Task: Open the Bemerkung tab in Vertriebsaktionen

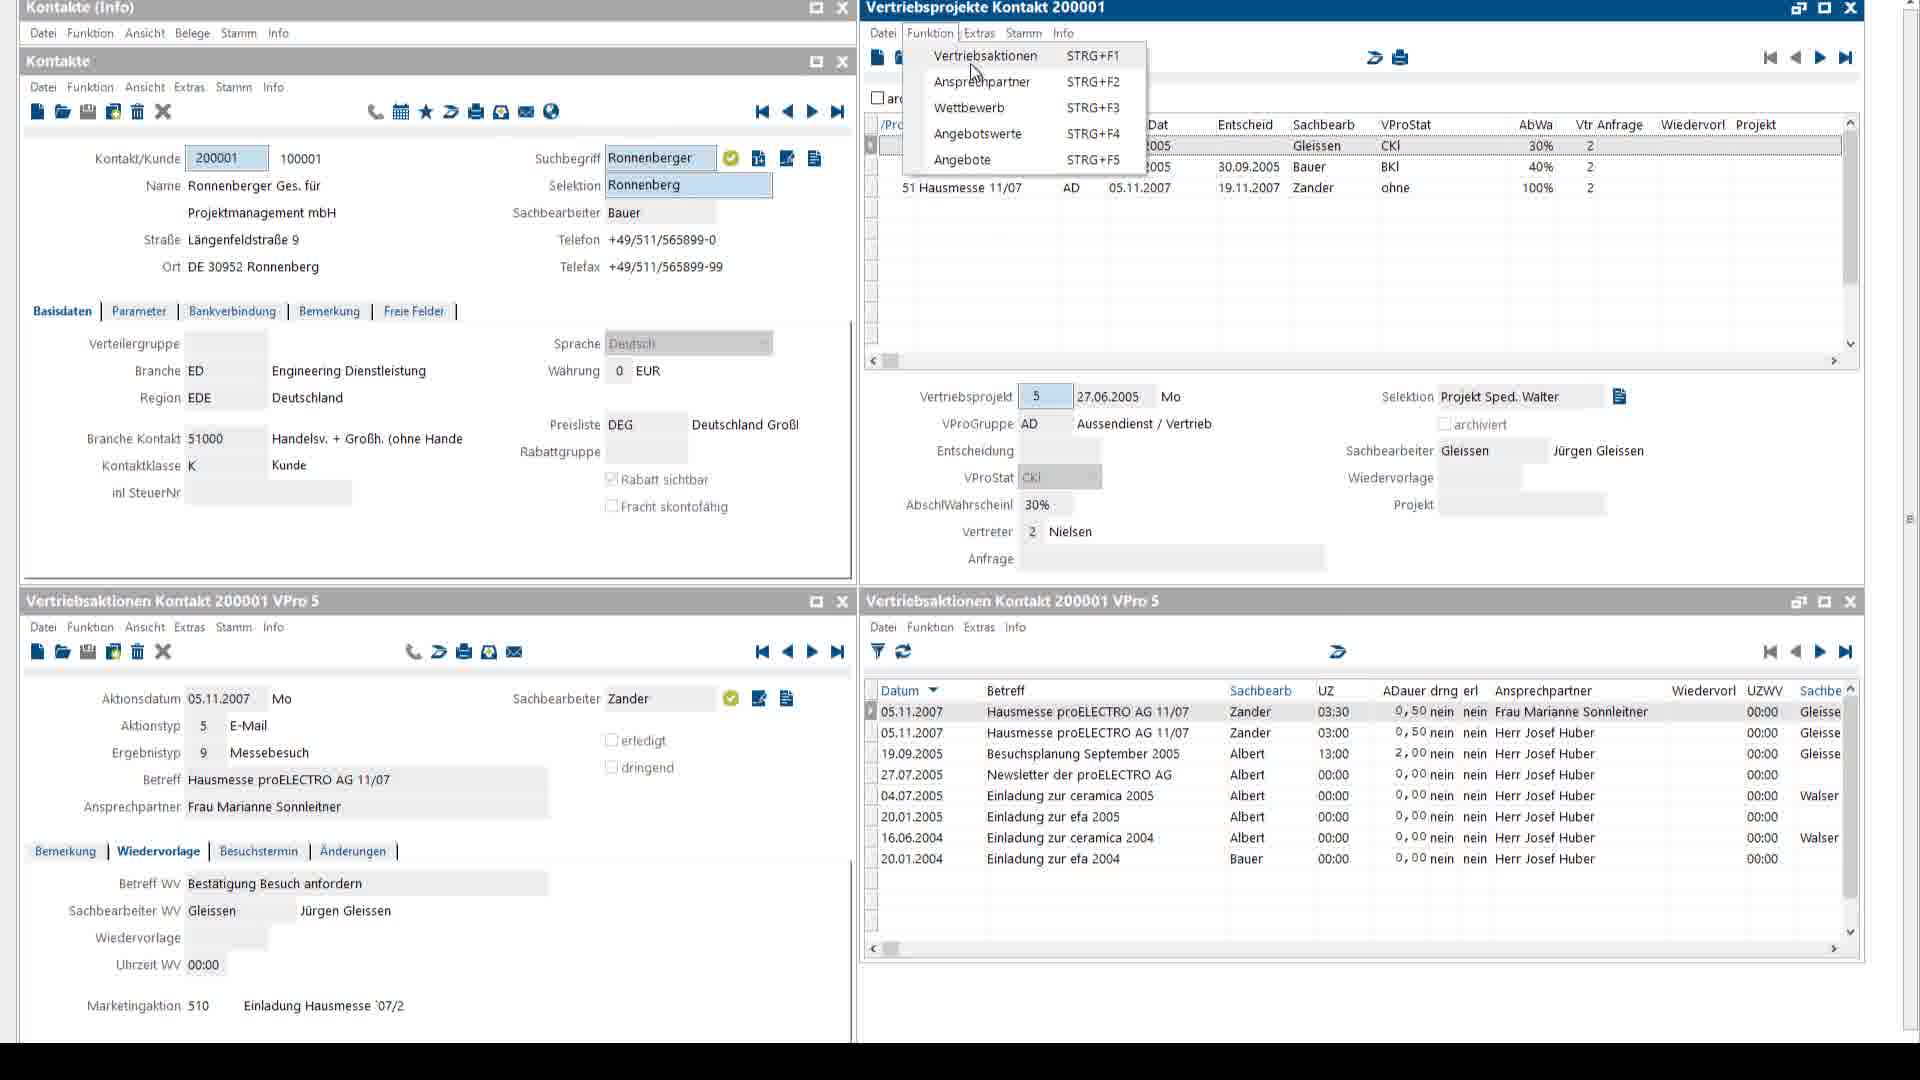Action: (65, 851)
